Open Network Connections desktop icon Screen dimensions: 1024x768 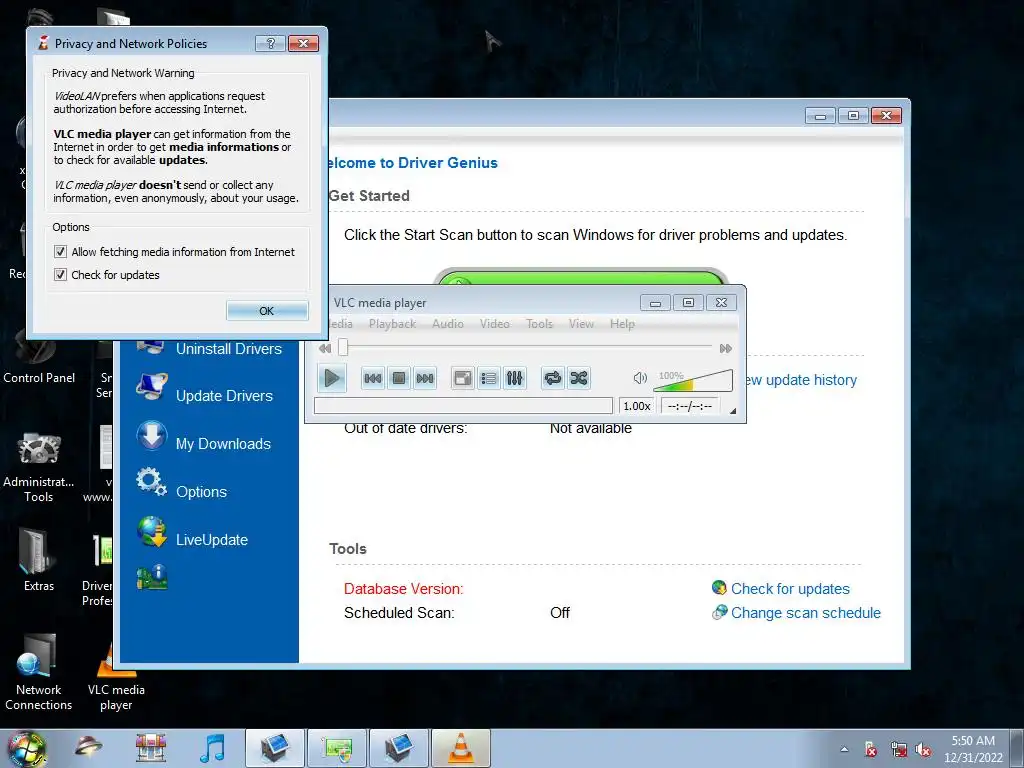pyautogui.click(x=39, y=656)
